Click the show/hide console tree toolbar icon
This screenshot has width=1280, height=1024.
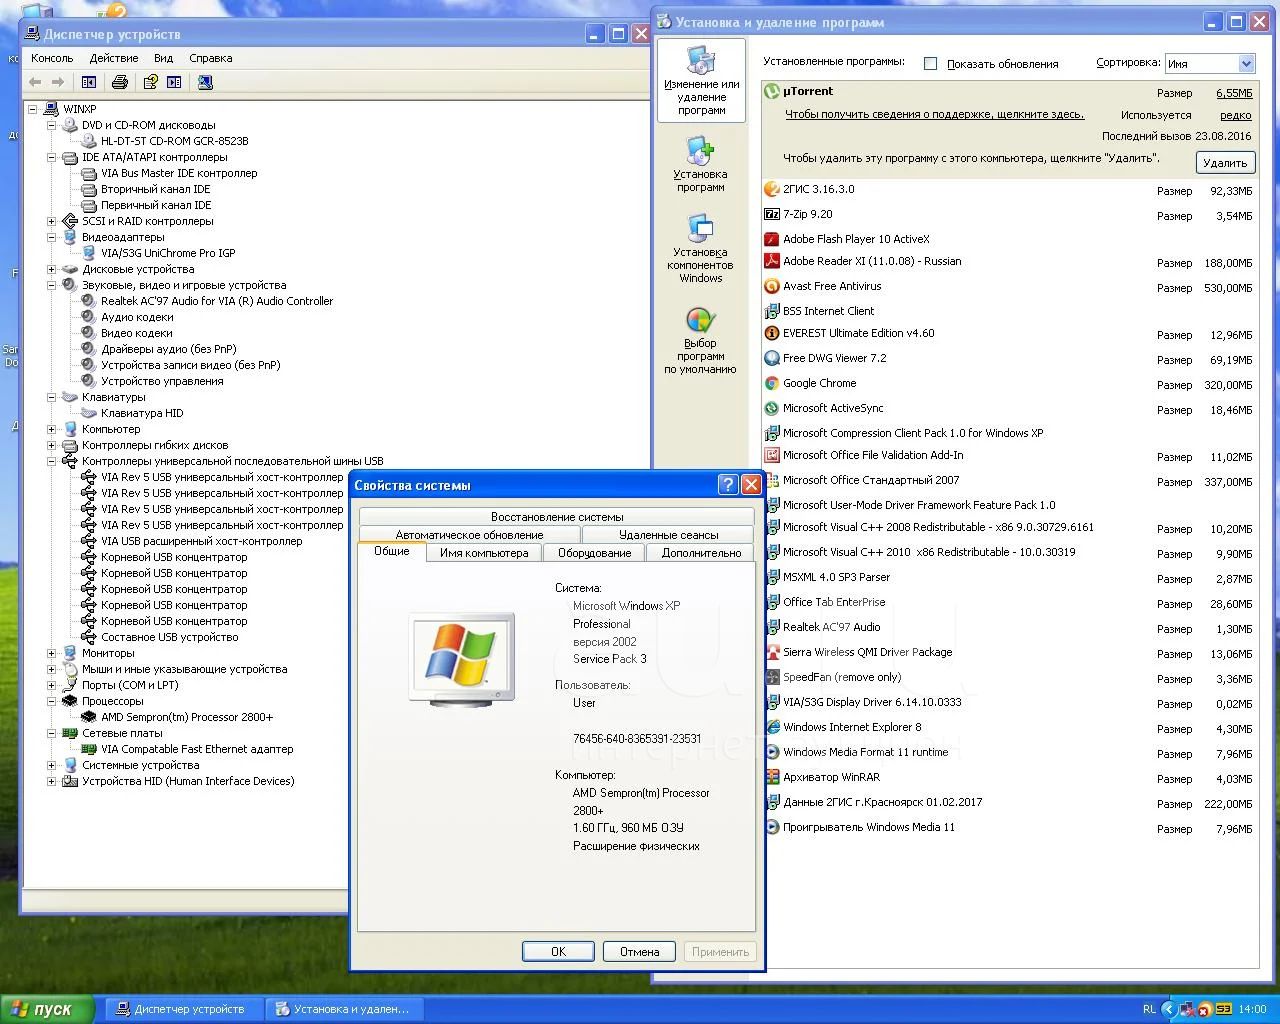click(89, 82)
